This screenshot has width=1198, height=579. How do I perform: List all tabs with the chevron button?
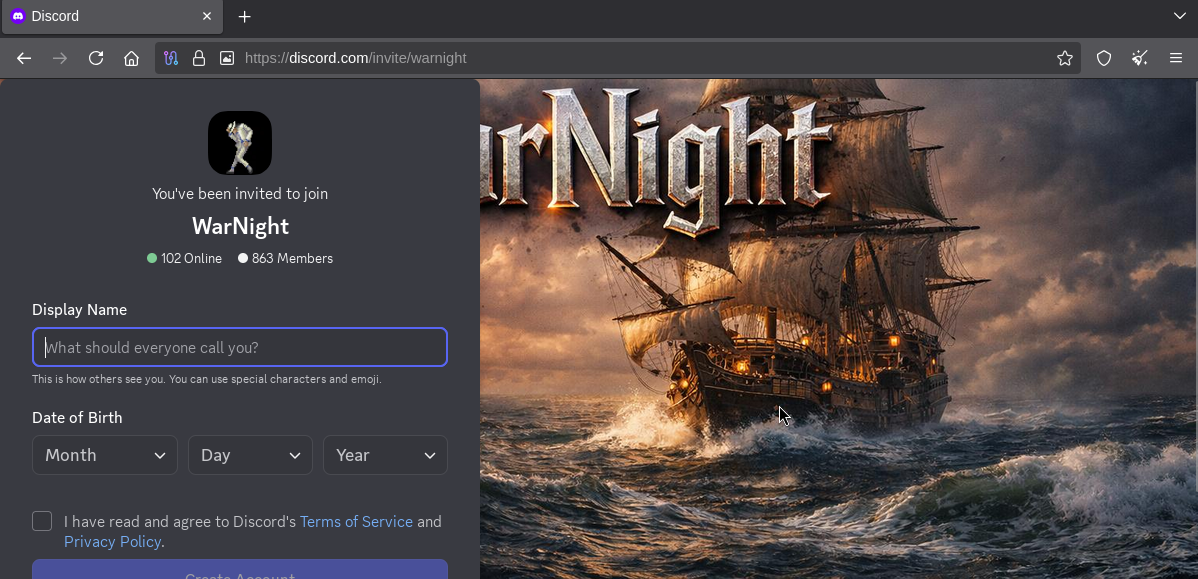click(1180, 16)
